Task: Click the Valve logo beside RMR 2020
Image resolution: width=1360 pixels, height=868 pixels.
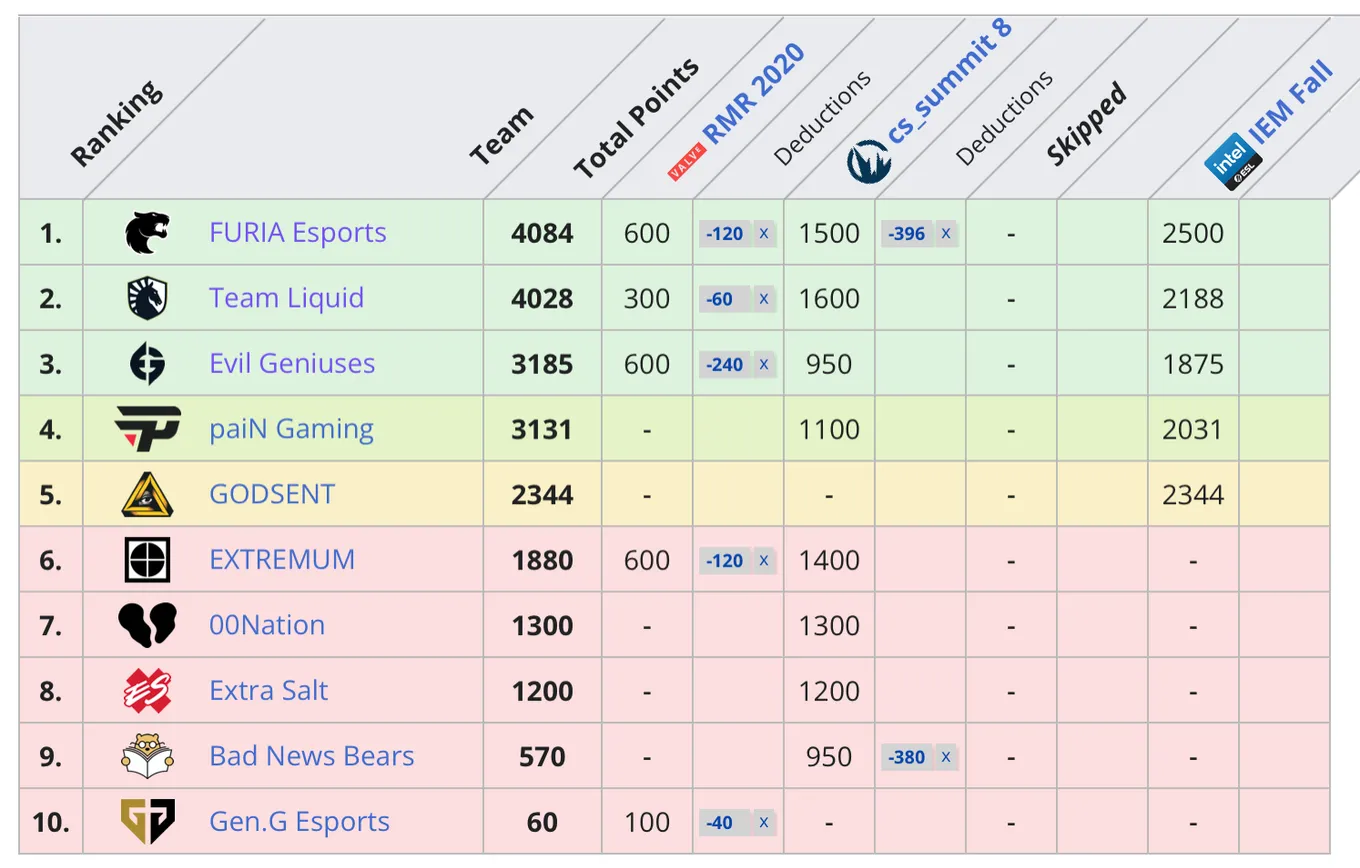Action: tap(687, 162)
